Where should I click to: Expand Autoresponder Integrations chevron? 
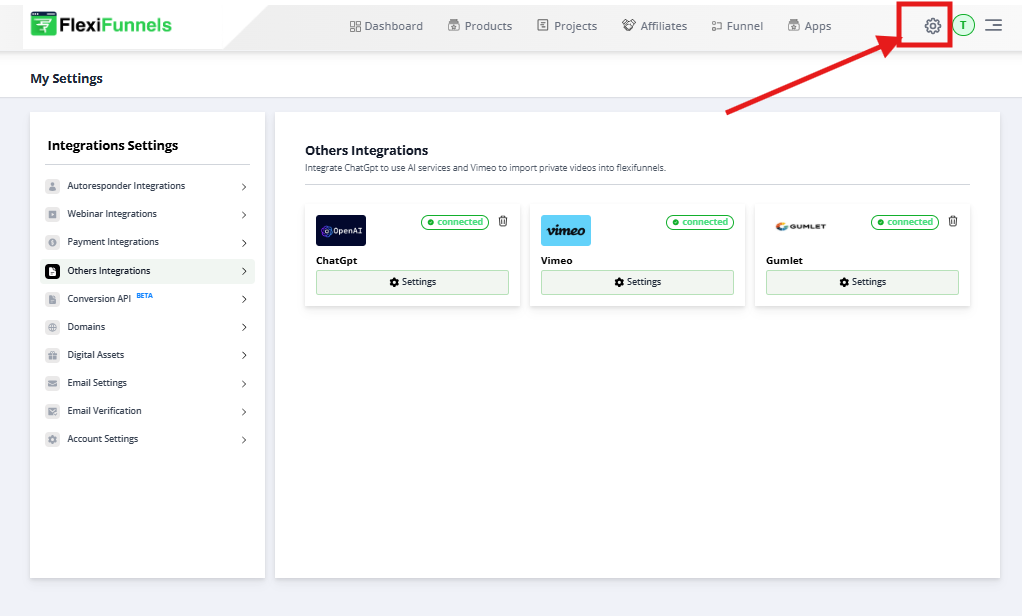point(244,187)
